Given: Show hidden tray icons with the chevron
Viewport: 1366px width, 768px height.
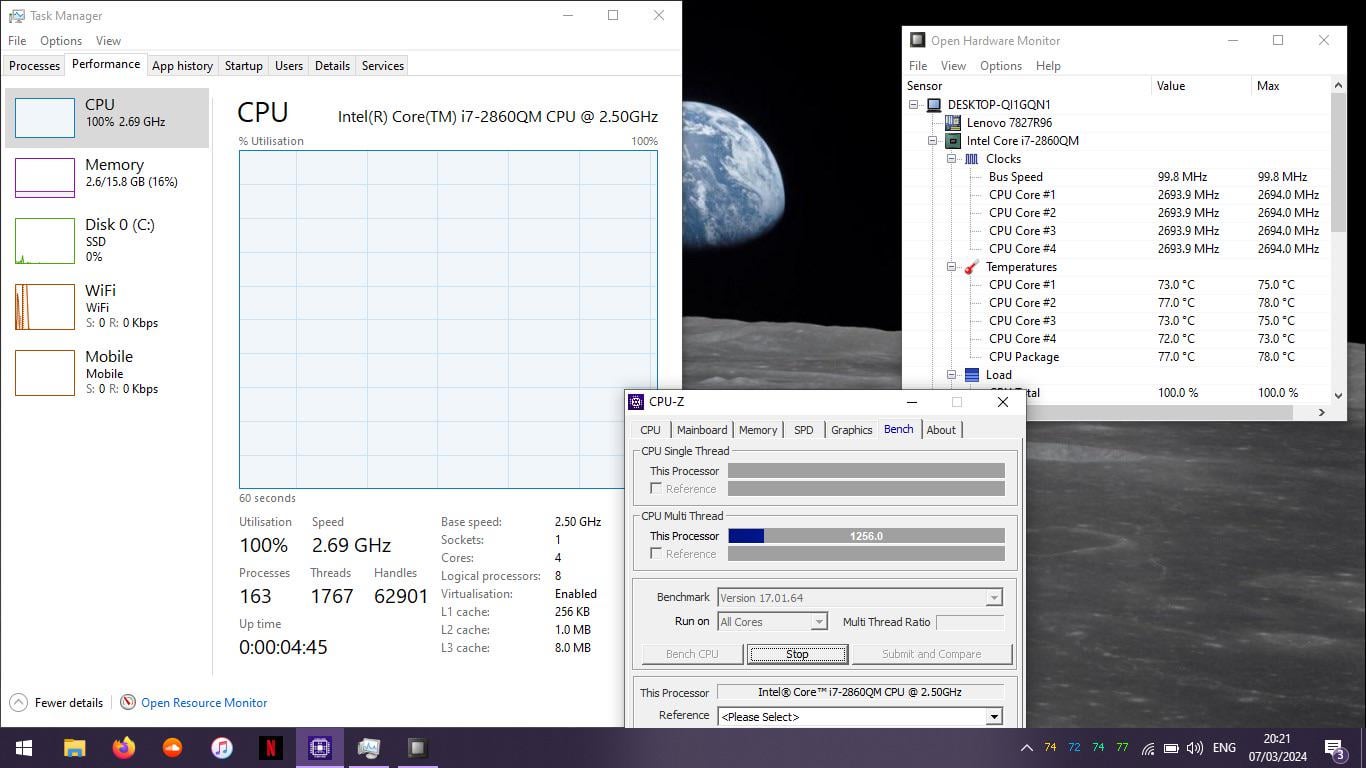Looking at the screenshot, I should click(x=1026, y=748).
